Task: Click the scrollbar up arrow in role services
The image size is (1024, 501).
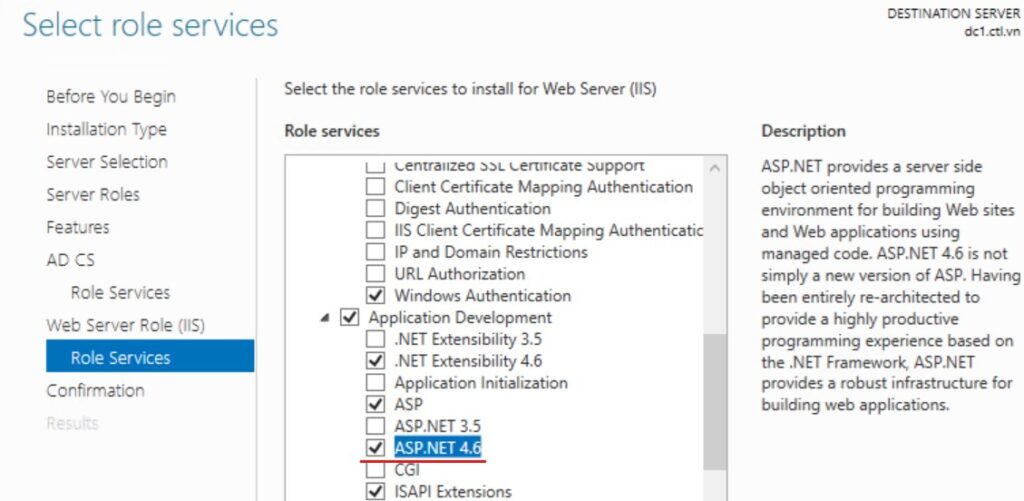Action: [714, 166]
